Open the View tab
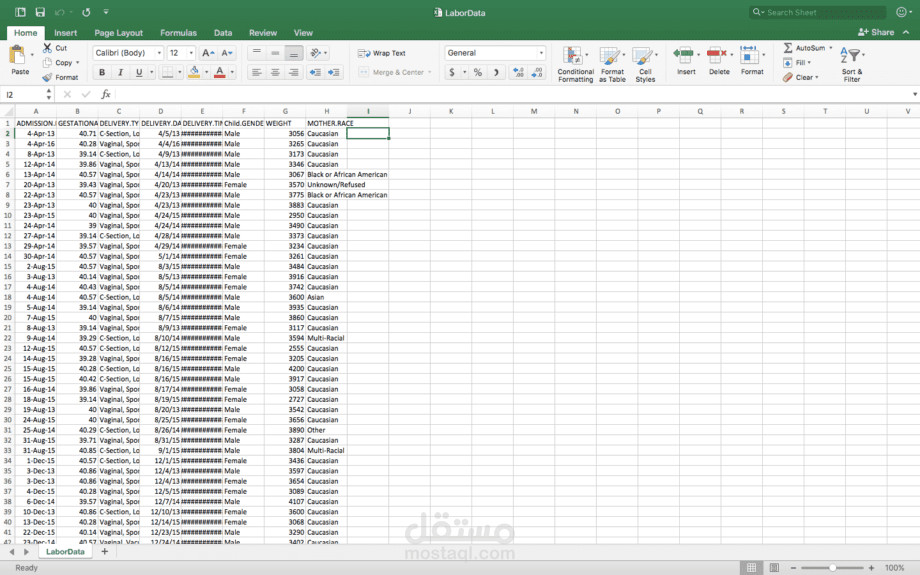Image resolution: width=920 pixels, height=575 pixels. 303,33
